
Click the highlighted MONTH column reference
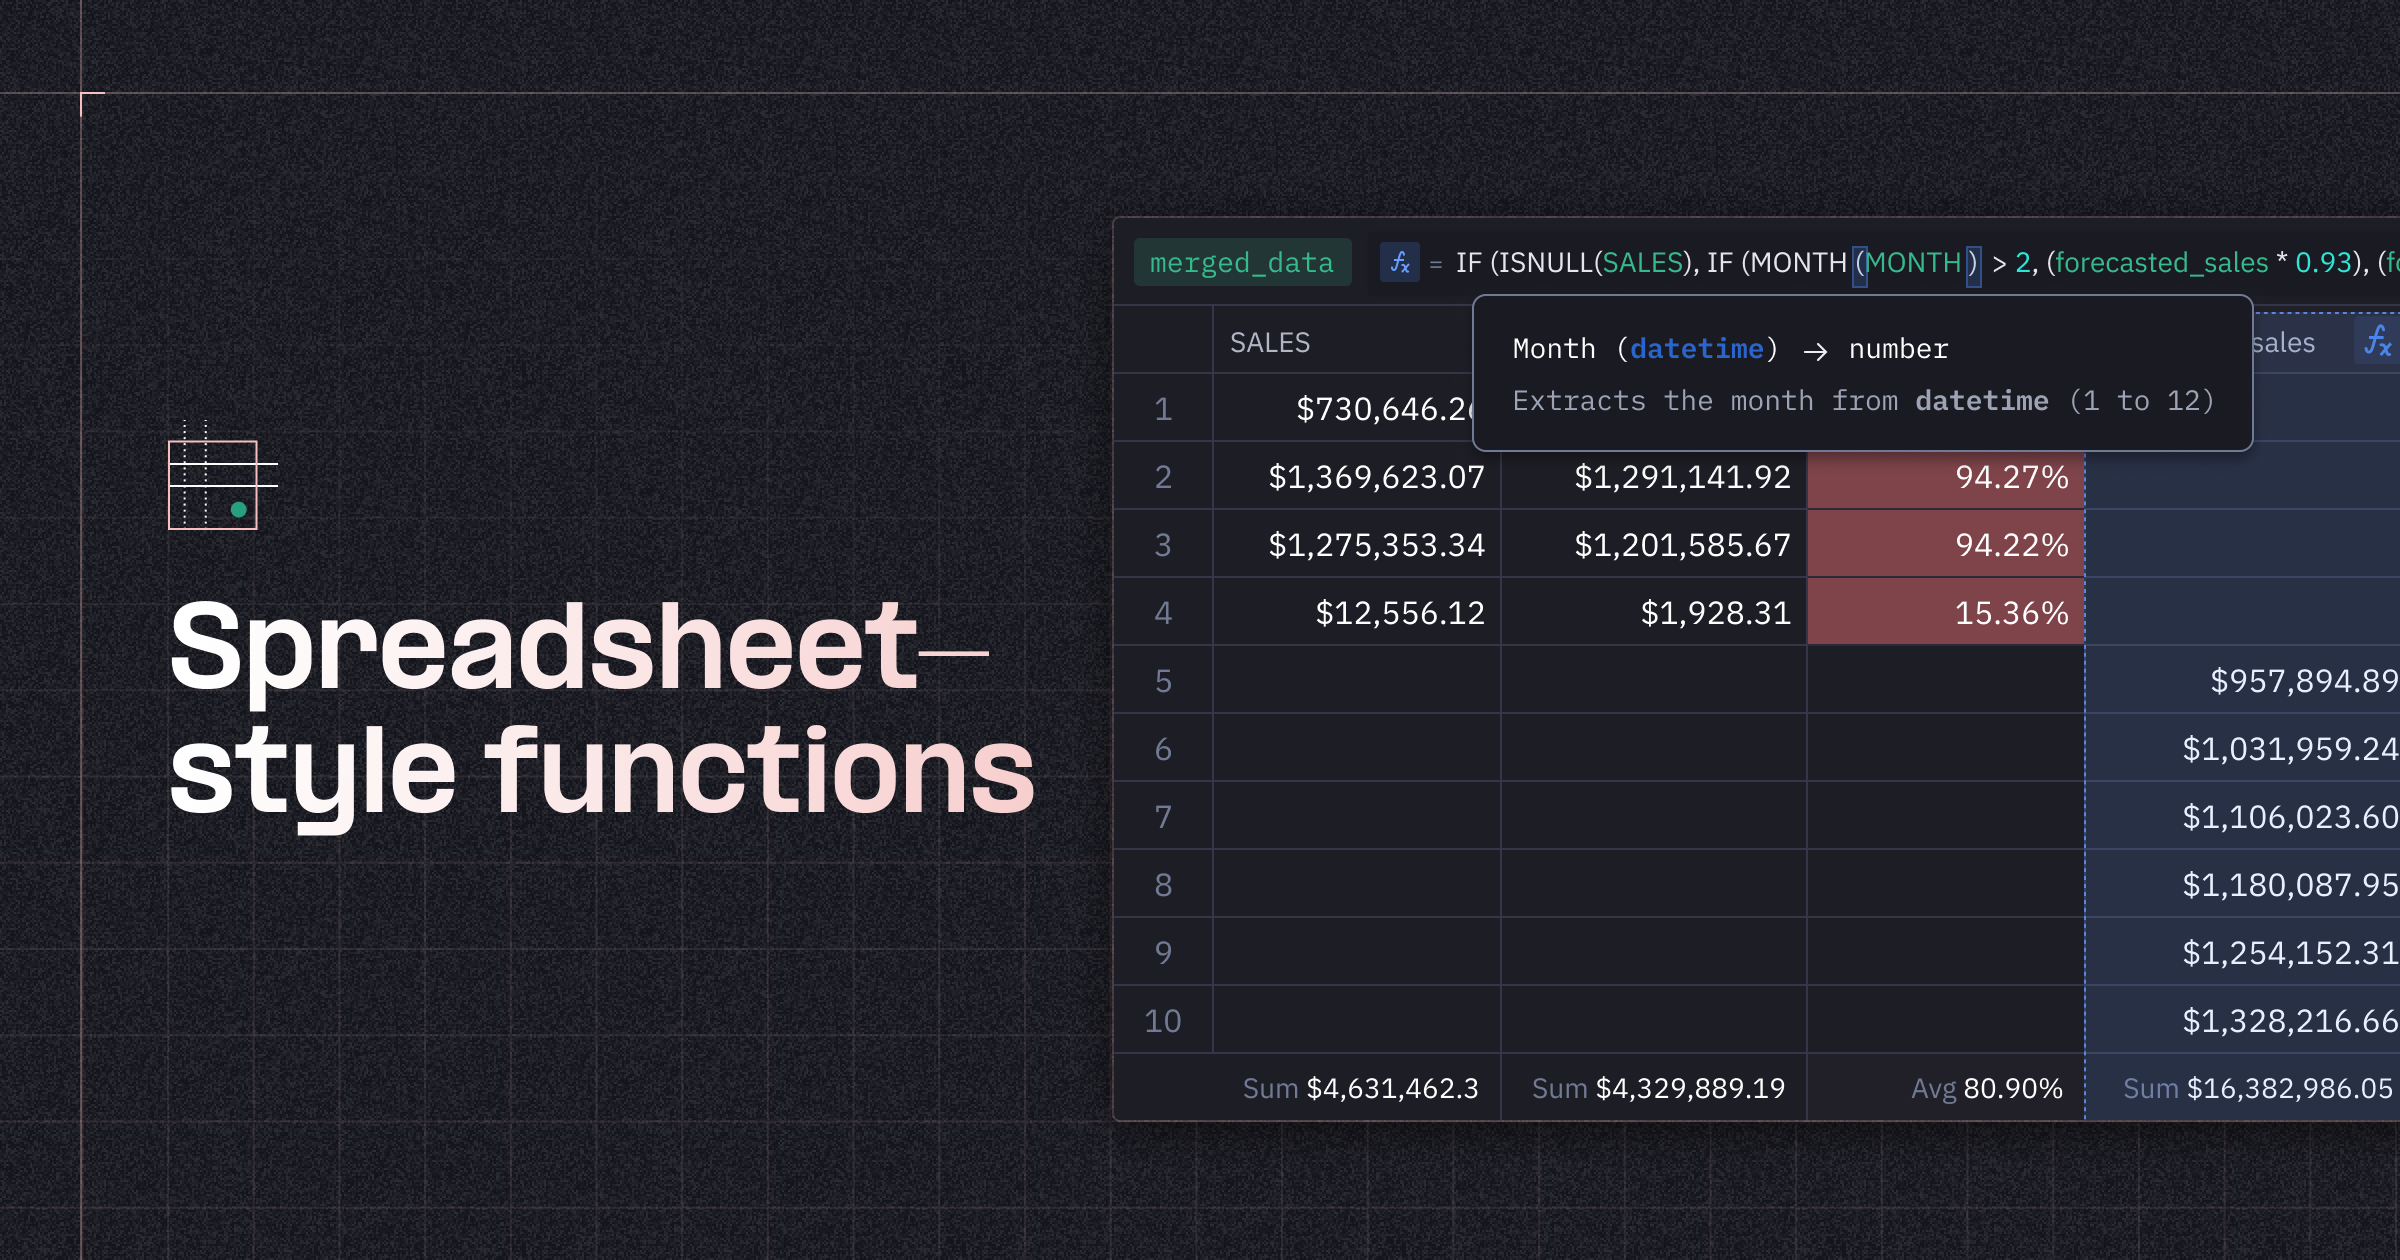(x=1914, y=263)
